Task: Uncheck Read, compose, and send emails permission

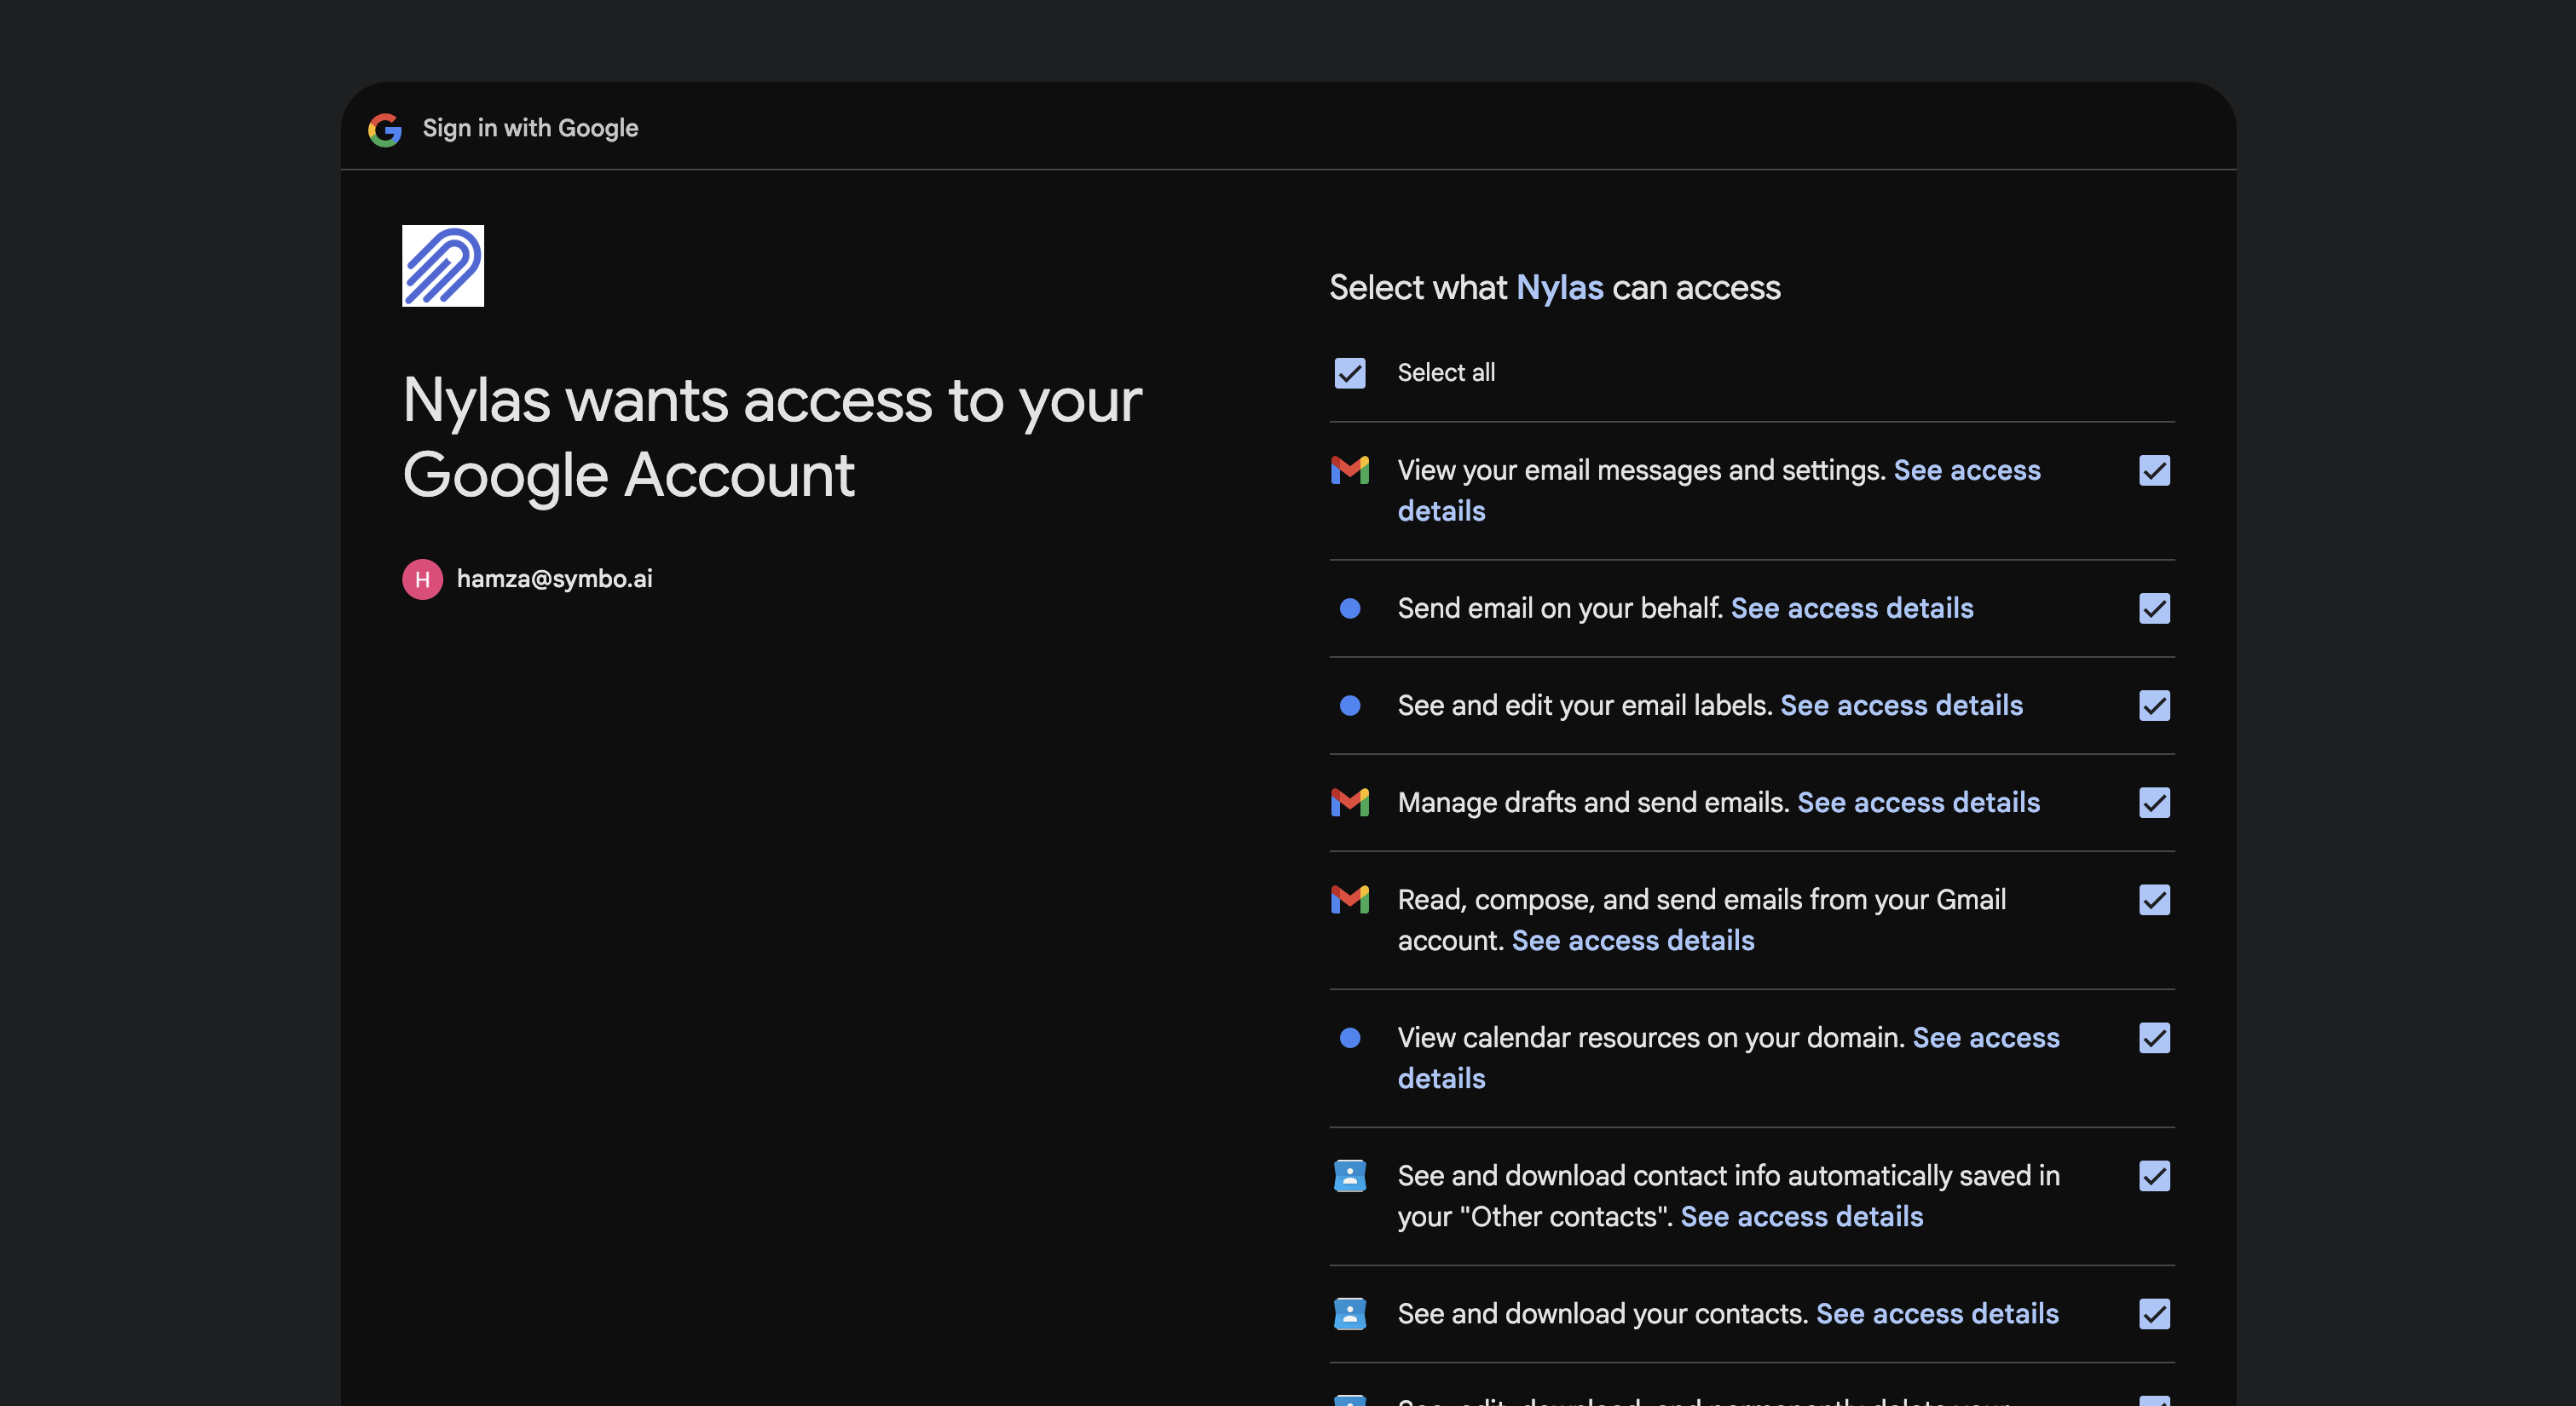Action: (x=2155, y=900)
